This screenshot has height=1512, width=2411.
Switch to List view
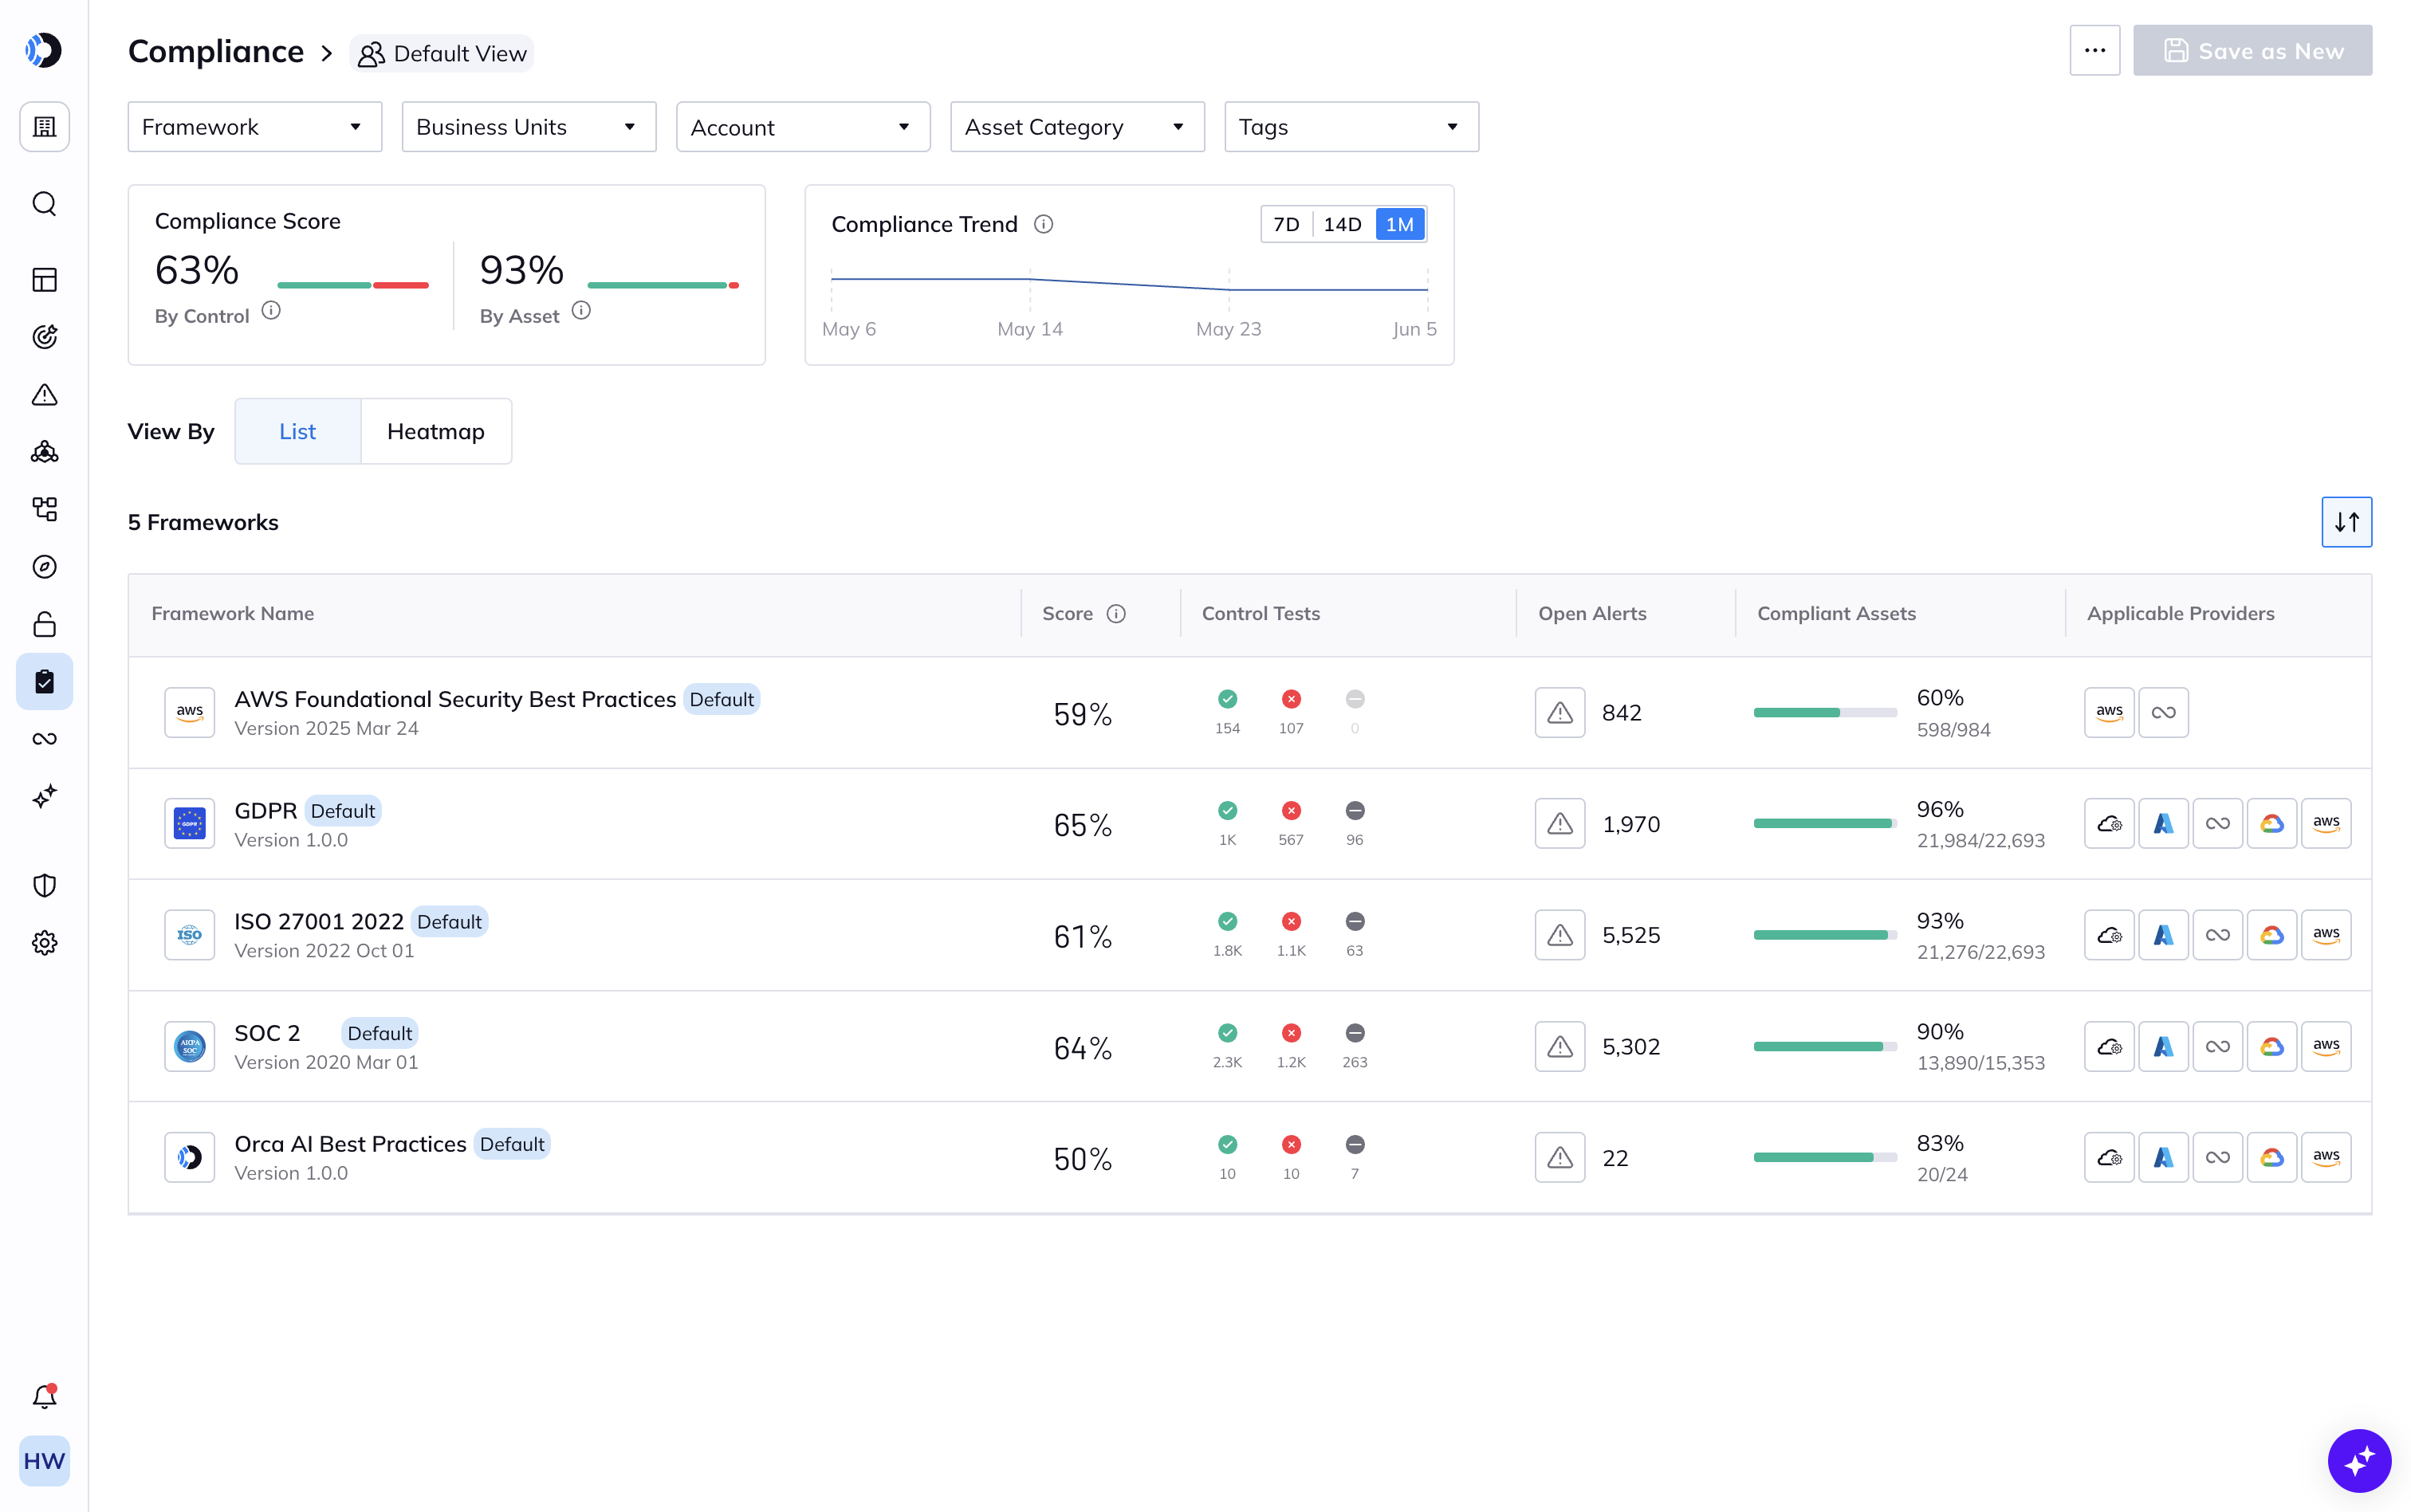tap(297, 431)
